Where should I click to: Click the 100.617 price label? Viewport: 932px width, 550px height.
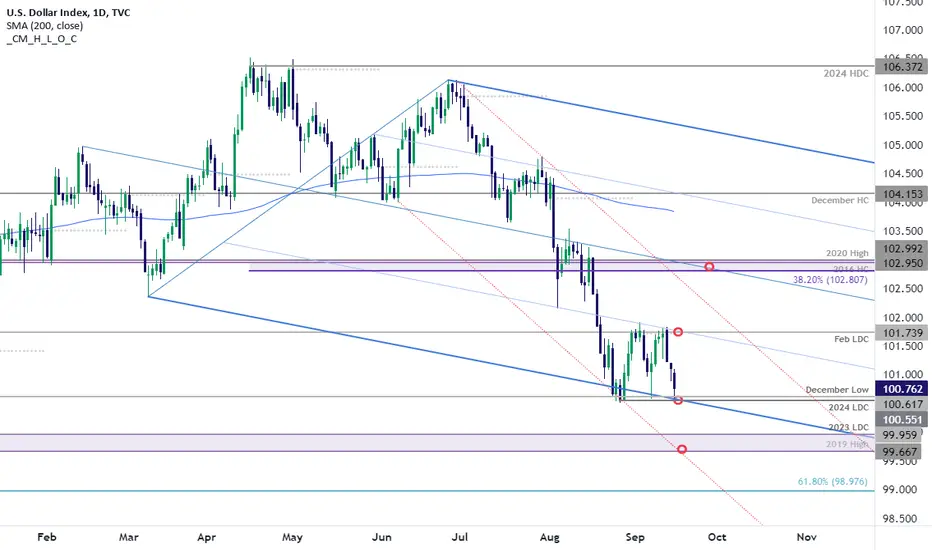click(x=902, y=404)
